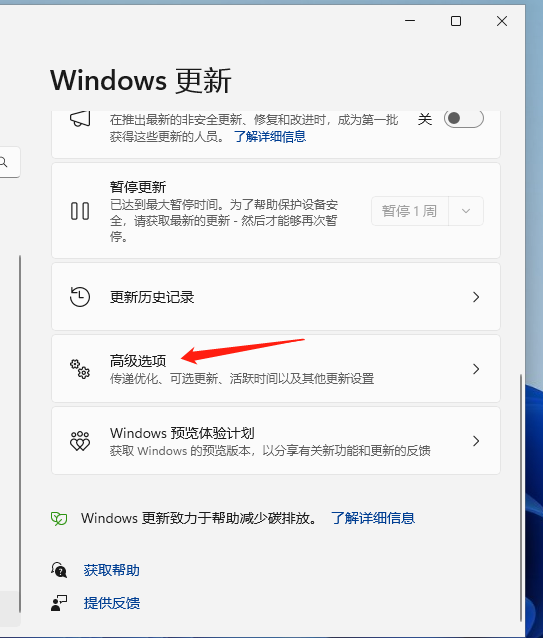Click the 获取 Windows 的预览版本 description text
The width and height of the screenshot is (543, 638).
point(270,450)
